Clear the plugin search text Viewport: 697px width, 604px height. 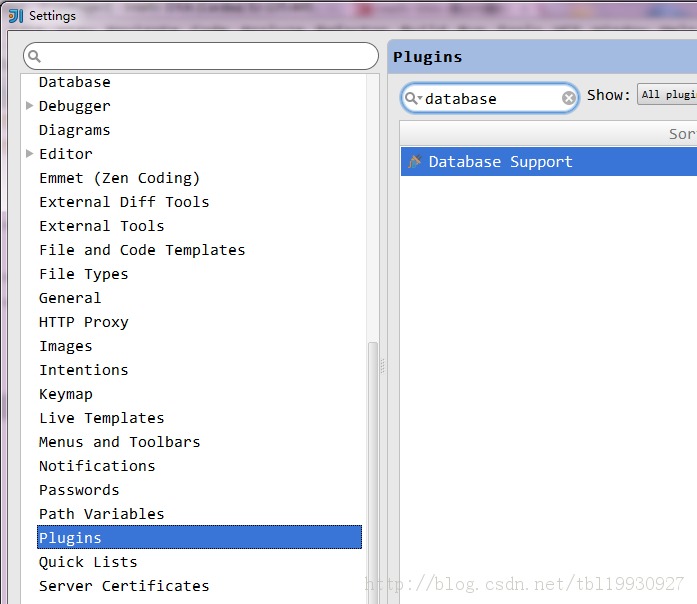(x=569, y=98)
